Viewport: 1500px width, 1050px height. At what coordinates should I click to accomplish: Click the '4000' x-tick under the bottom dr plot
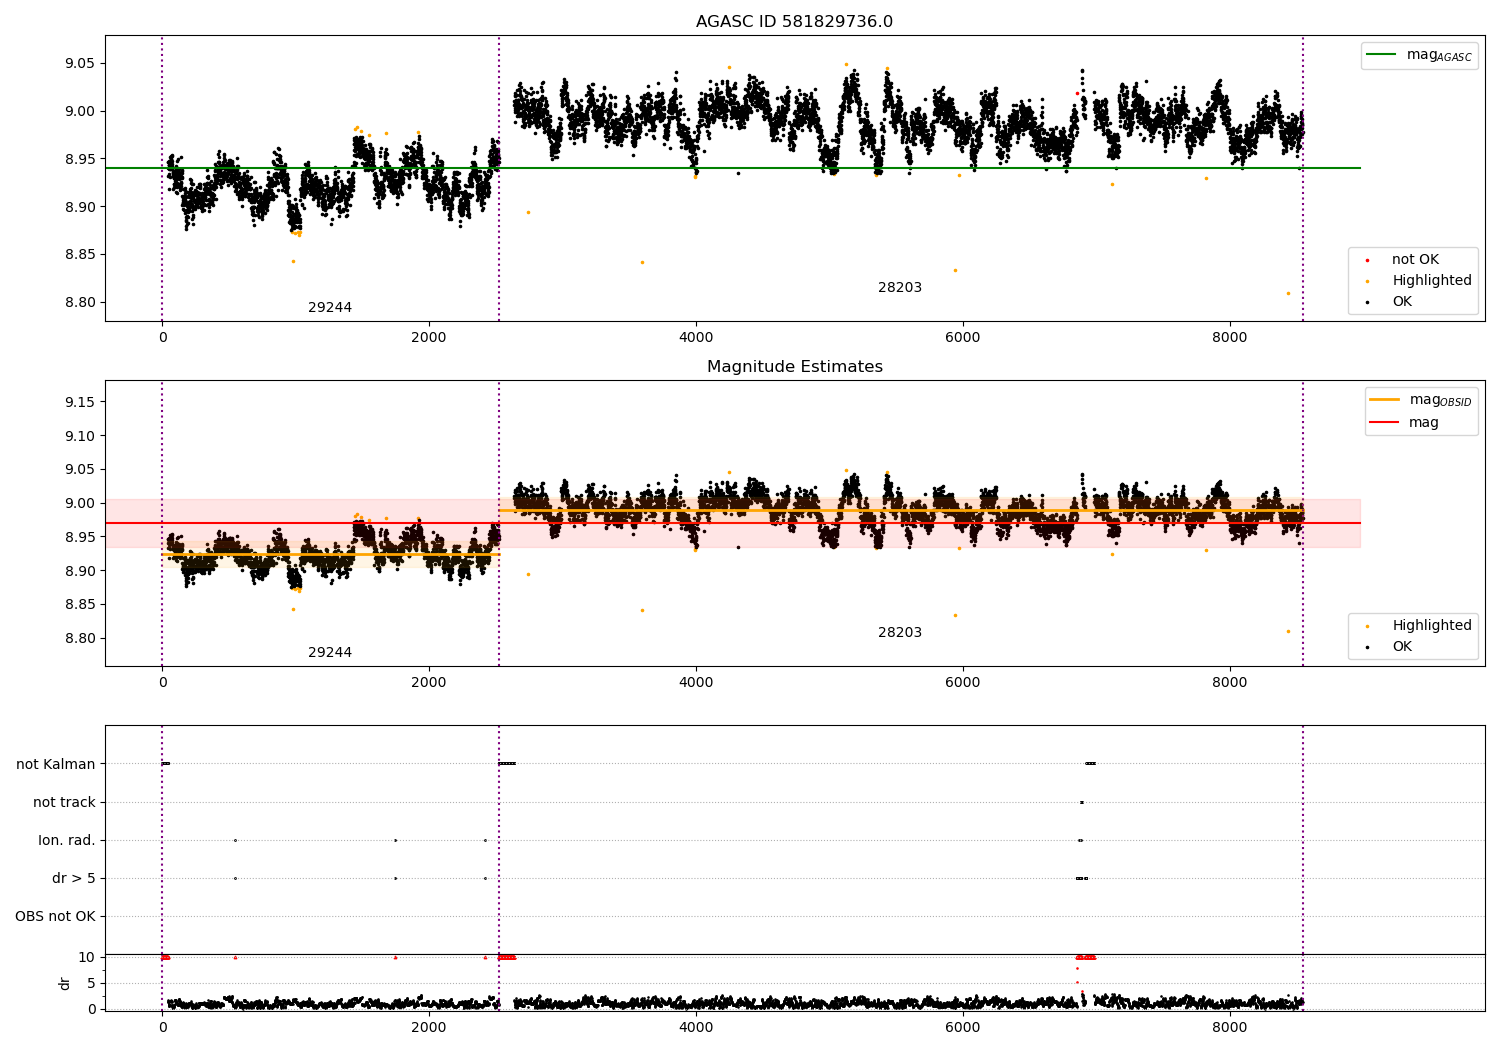696,1028
